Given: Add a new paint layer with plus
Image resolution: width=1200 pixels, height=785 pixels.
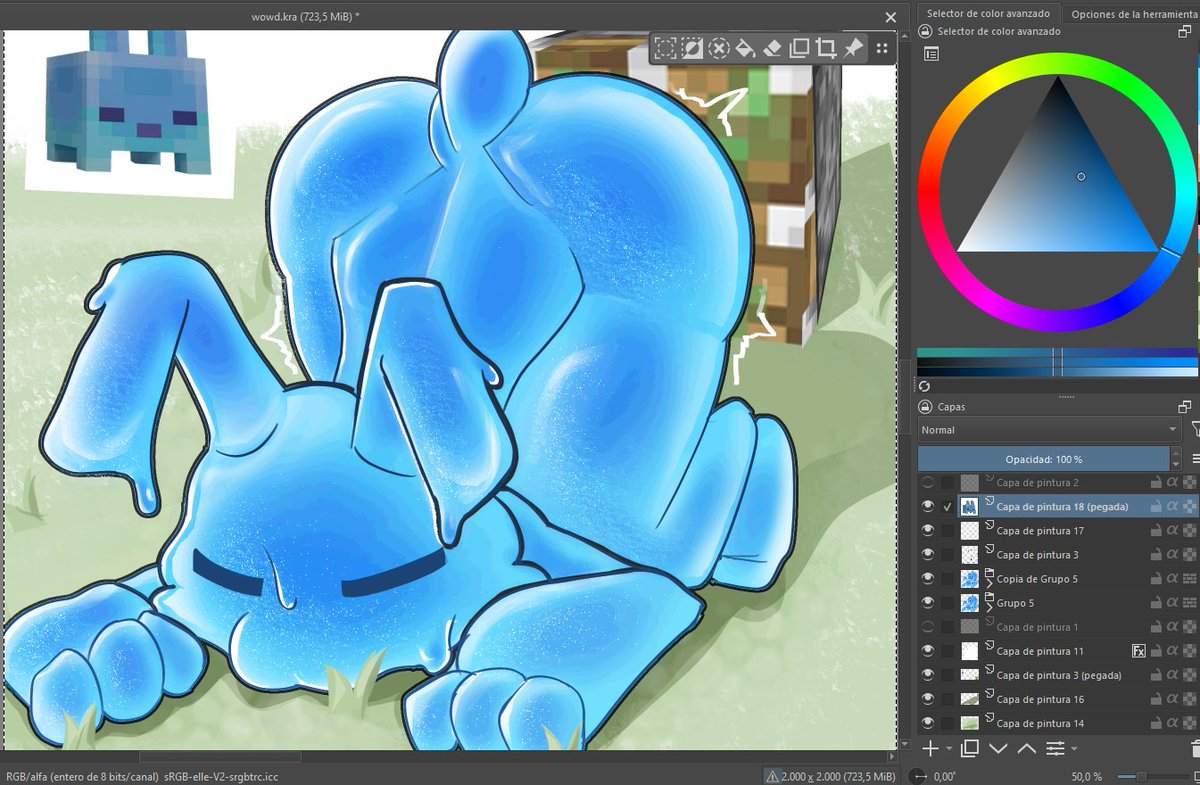Looking at the screenshot, I should coord(931,748).
